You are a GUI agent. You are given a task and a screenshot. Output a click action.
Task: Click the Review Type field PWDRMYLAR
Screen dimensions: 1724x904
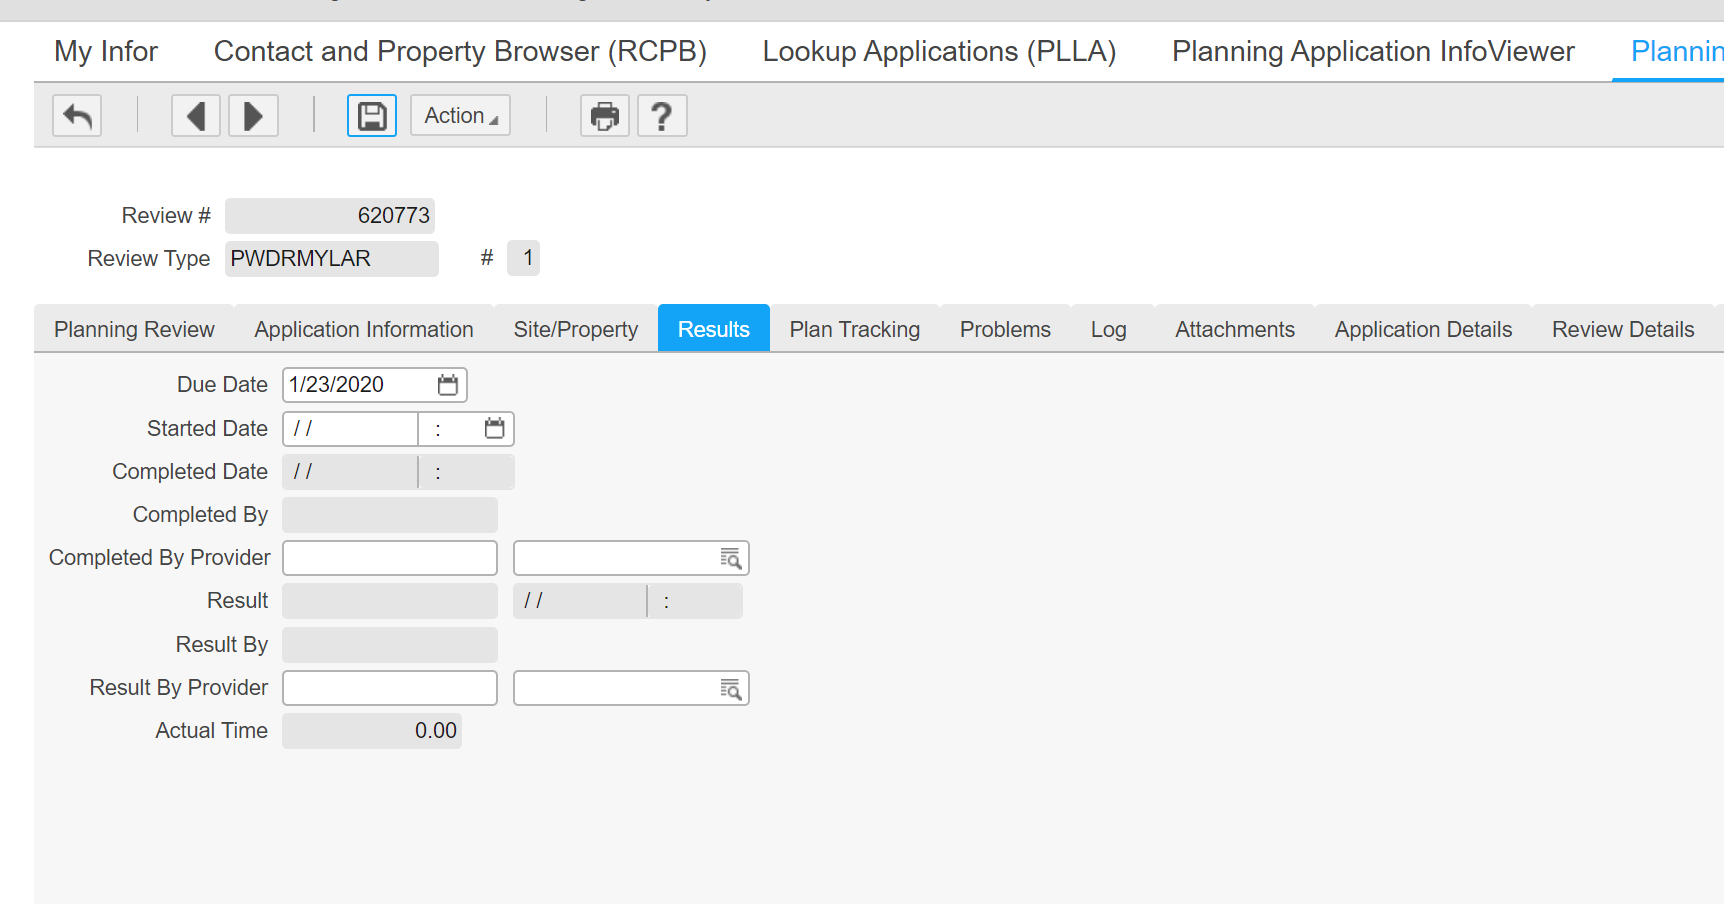tap(332, 259)
